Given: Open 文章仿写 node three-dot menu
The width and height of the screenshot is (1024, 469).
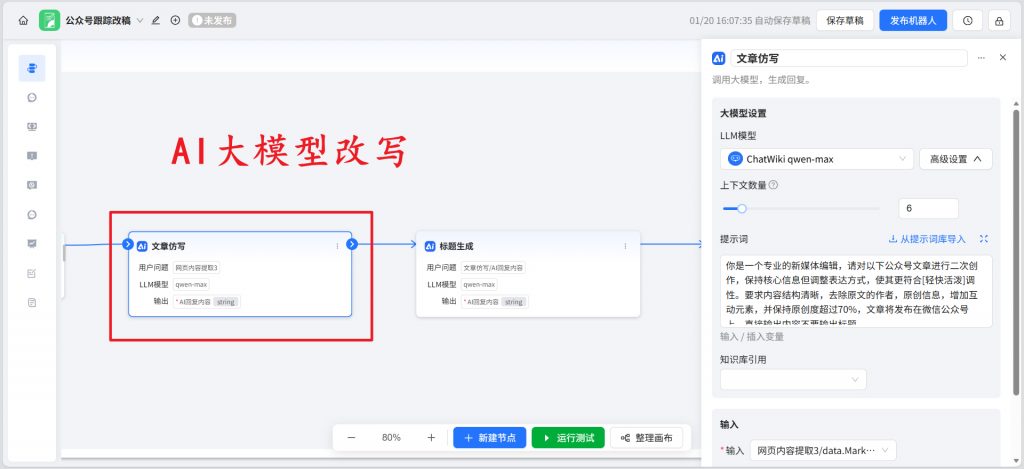Looking at the screenshot, I should 337,246.
